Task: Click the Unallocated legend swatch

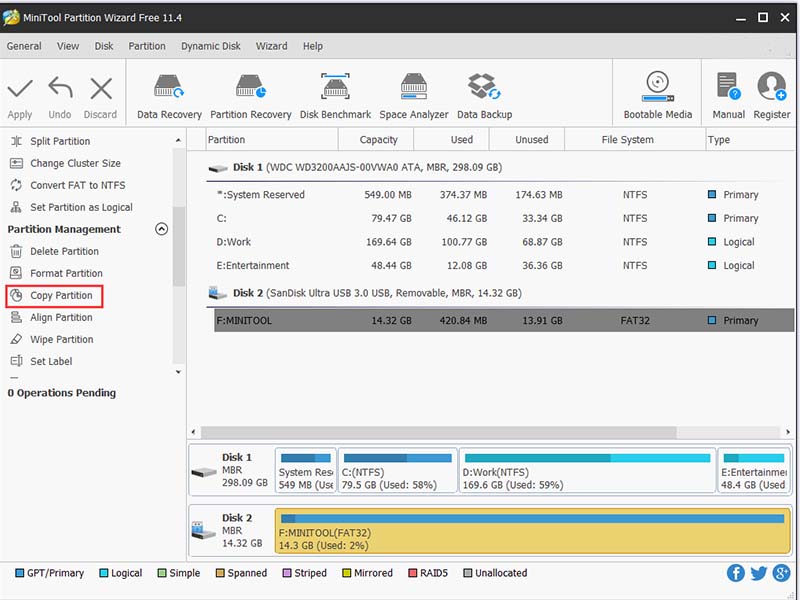Action: (467, 573)
